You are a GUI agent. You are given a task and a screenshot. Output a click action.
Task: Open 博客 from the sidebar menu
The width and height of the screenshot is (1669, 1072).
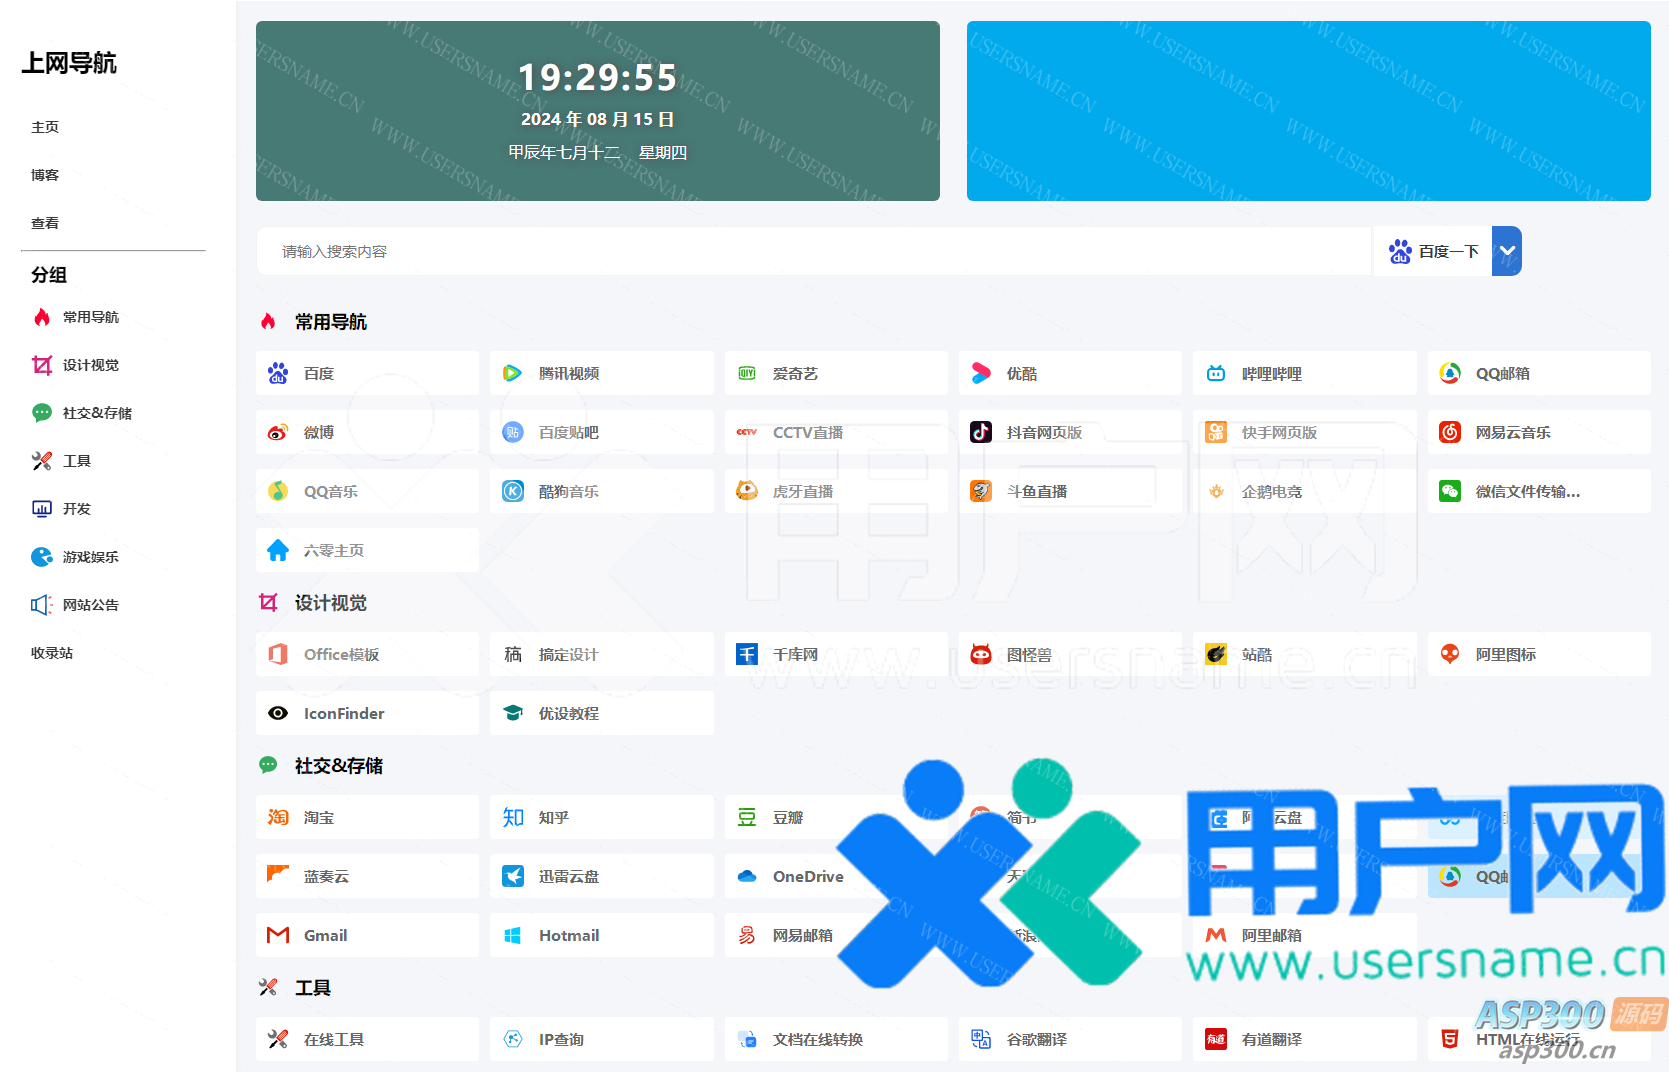tap(45, 175)
